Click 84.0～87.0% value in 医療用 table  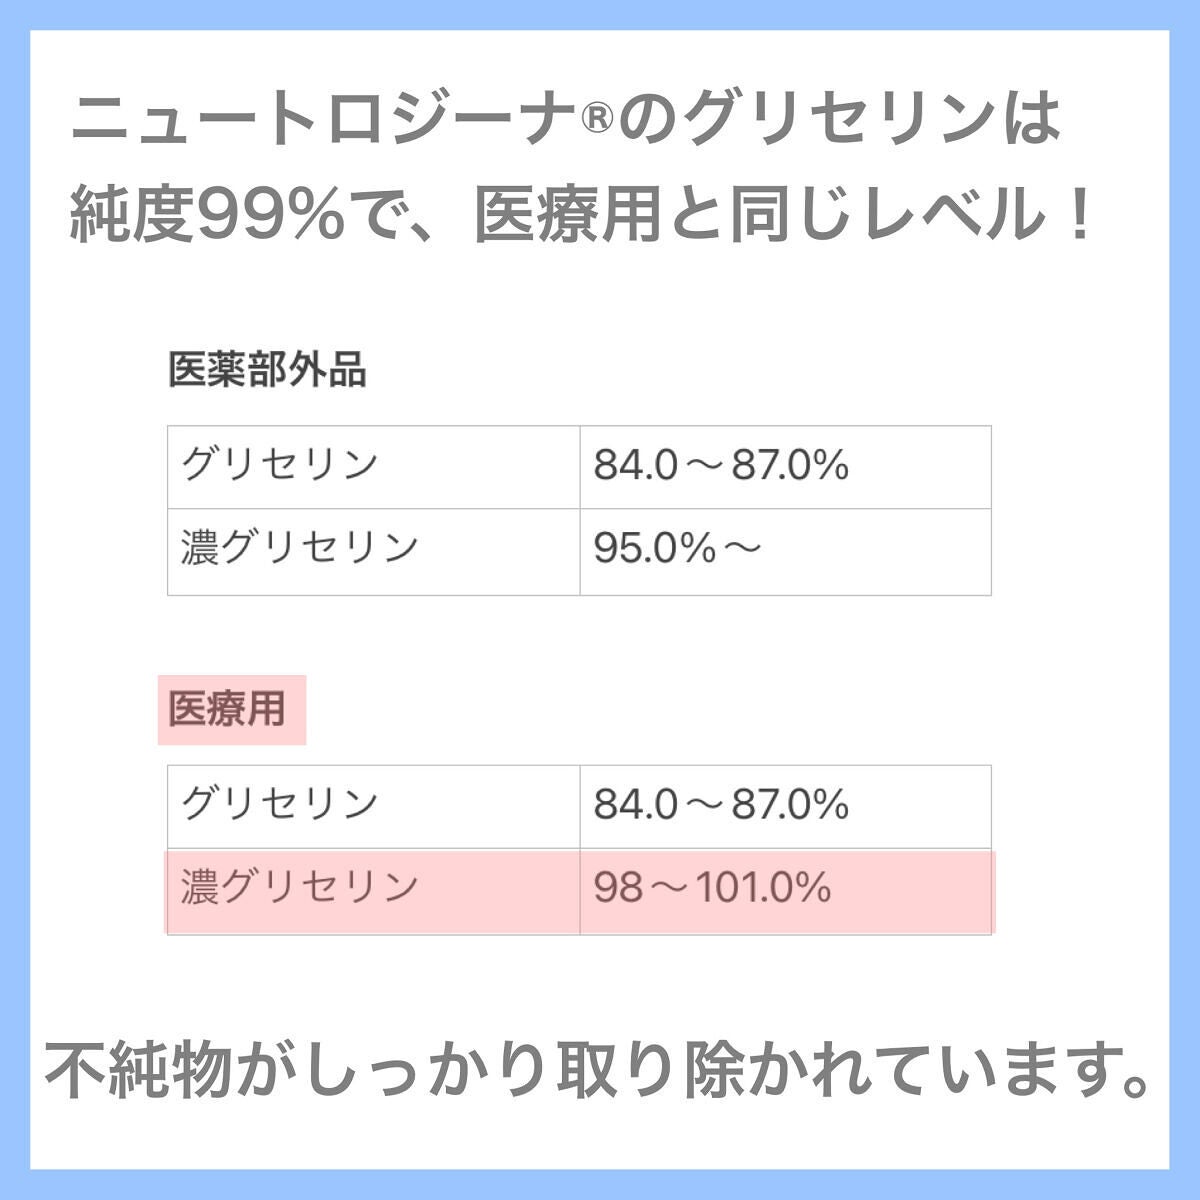[721, 805]
